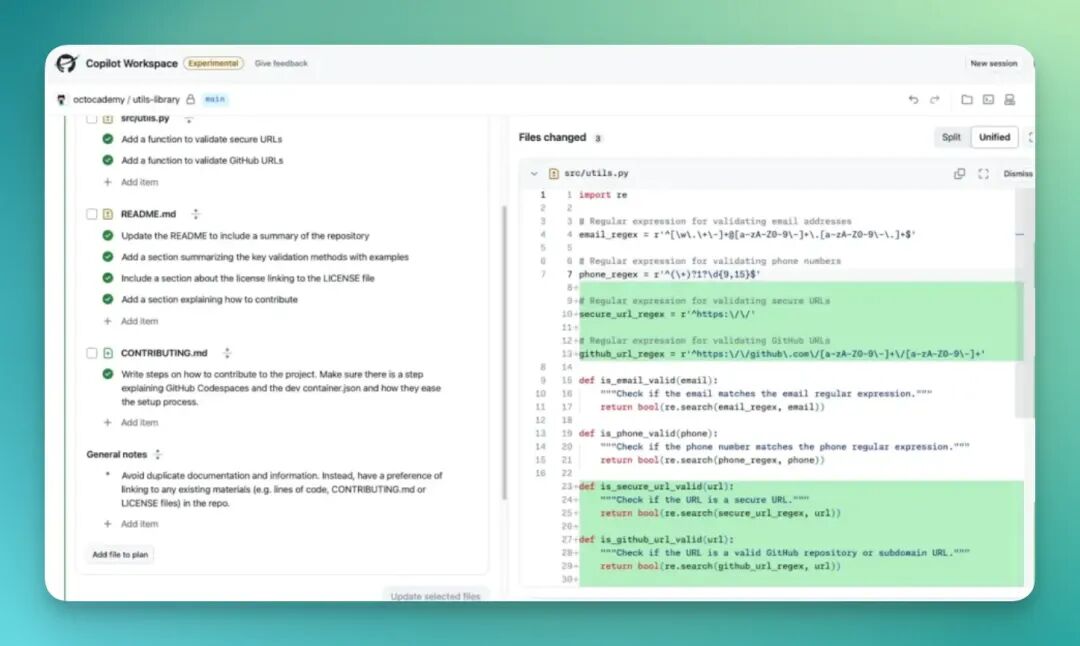This screenshot has width=1080, height=646.
Task: Switch diff view to Unified
Action: point(995,137)
